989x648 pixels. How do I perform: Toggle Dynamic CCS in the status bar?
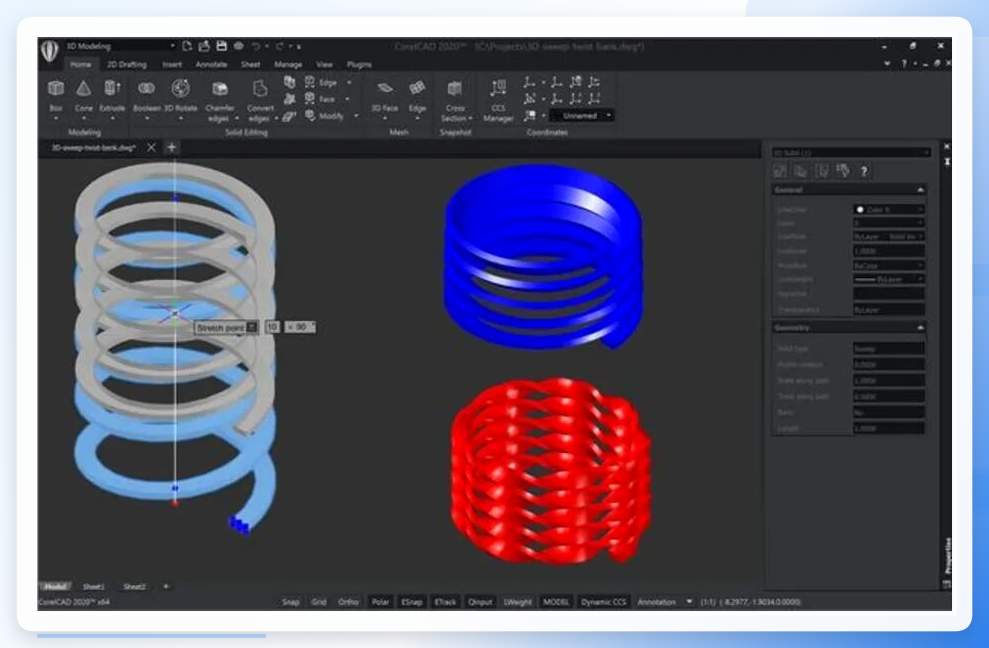click(604, 602)
